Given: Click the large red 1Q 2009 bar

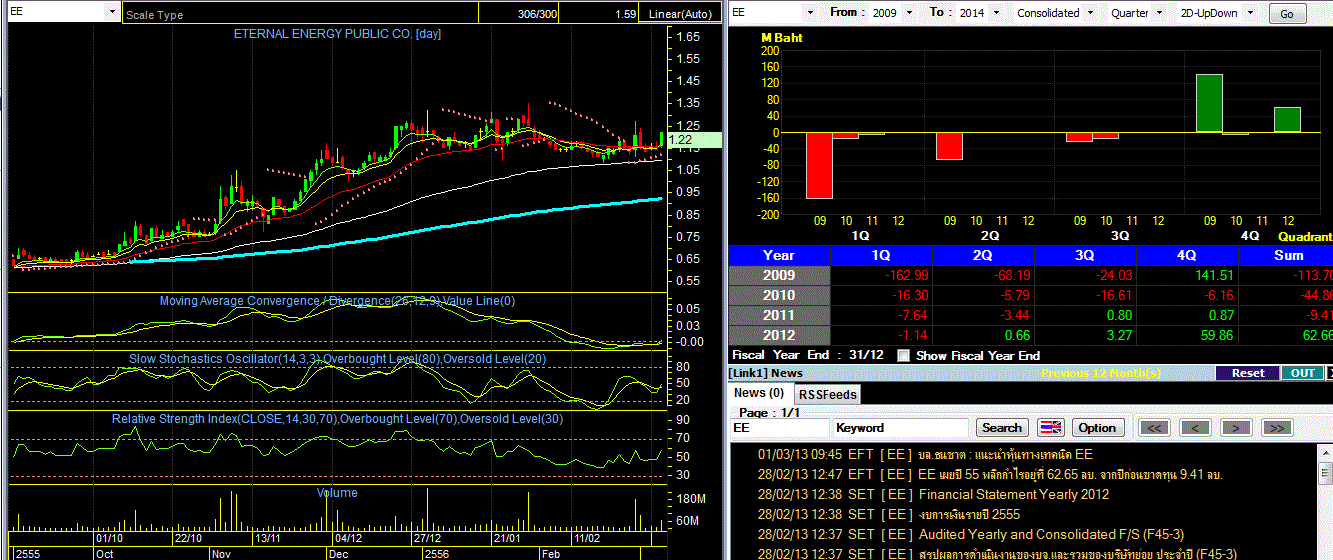Looking at the screenshot, I should point(819,165).
